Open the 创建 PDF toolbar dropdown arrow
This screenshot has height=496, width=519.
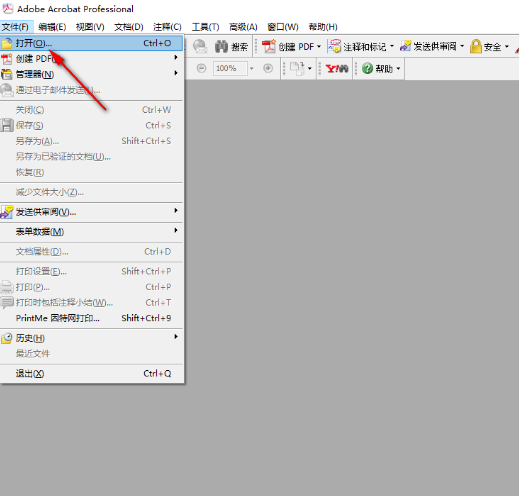tap(319, 46)
